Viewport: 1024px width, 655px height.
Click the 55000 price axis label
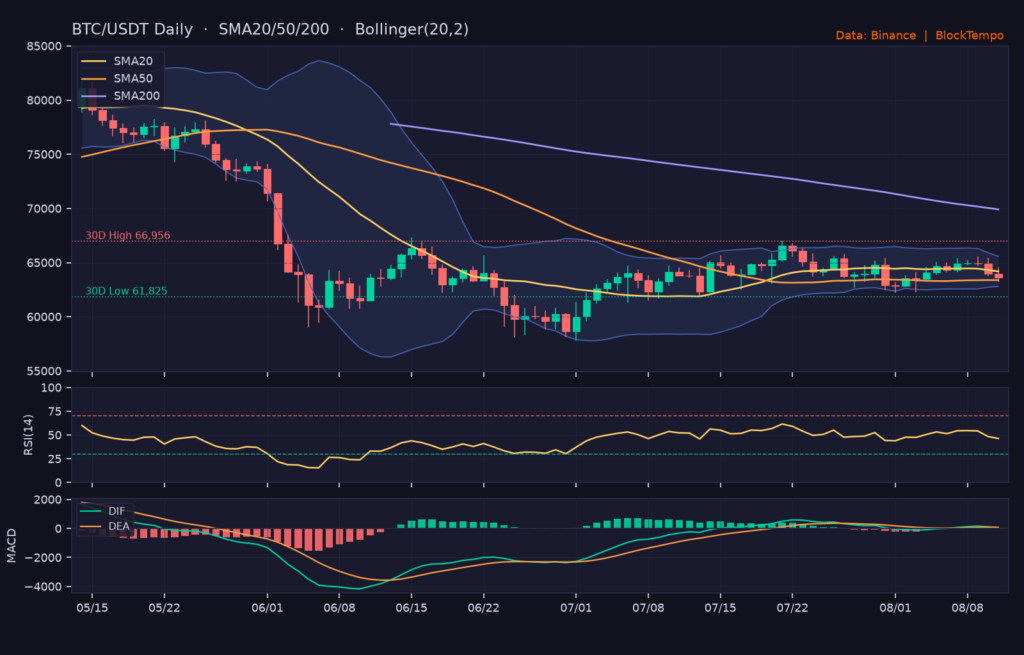coord(44,371)
